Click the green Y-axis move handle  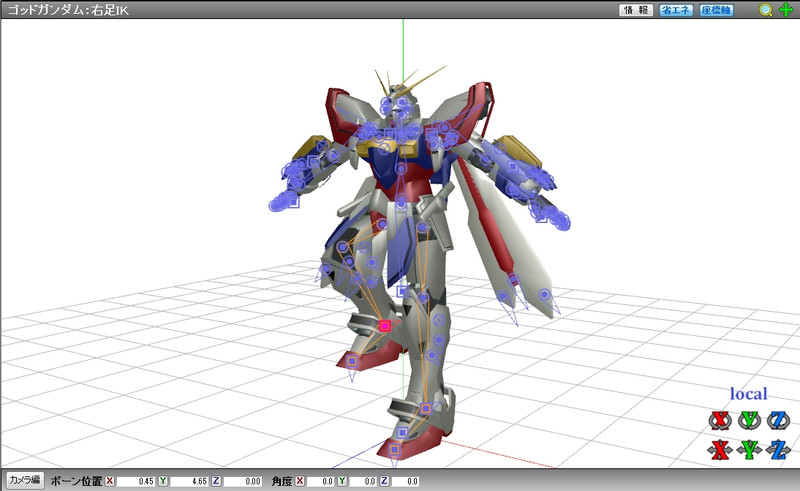[749, 450]
